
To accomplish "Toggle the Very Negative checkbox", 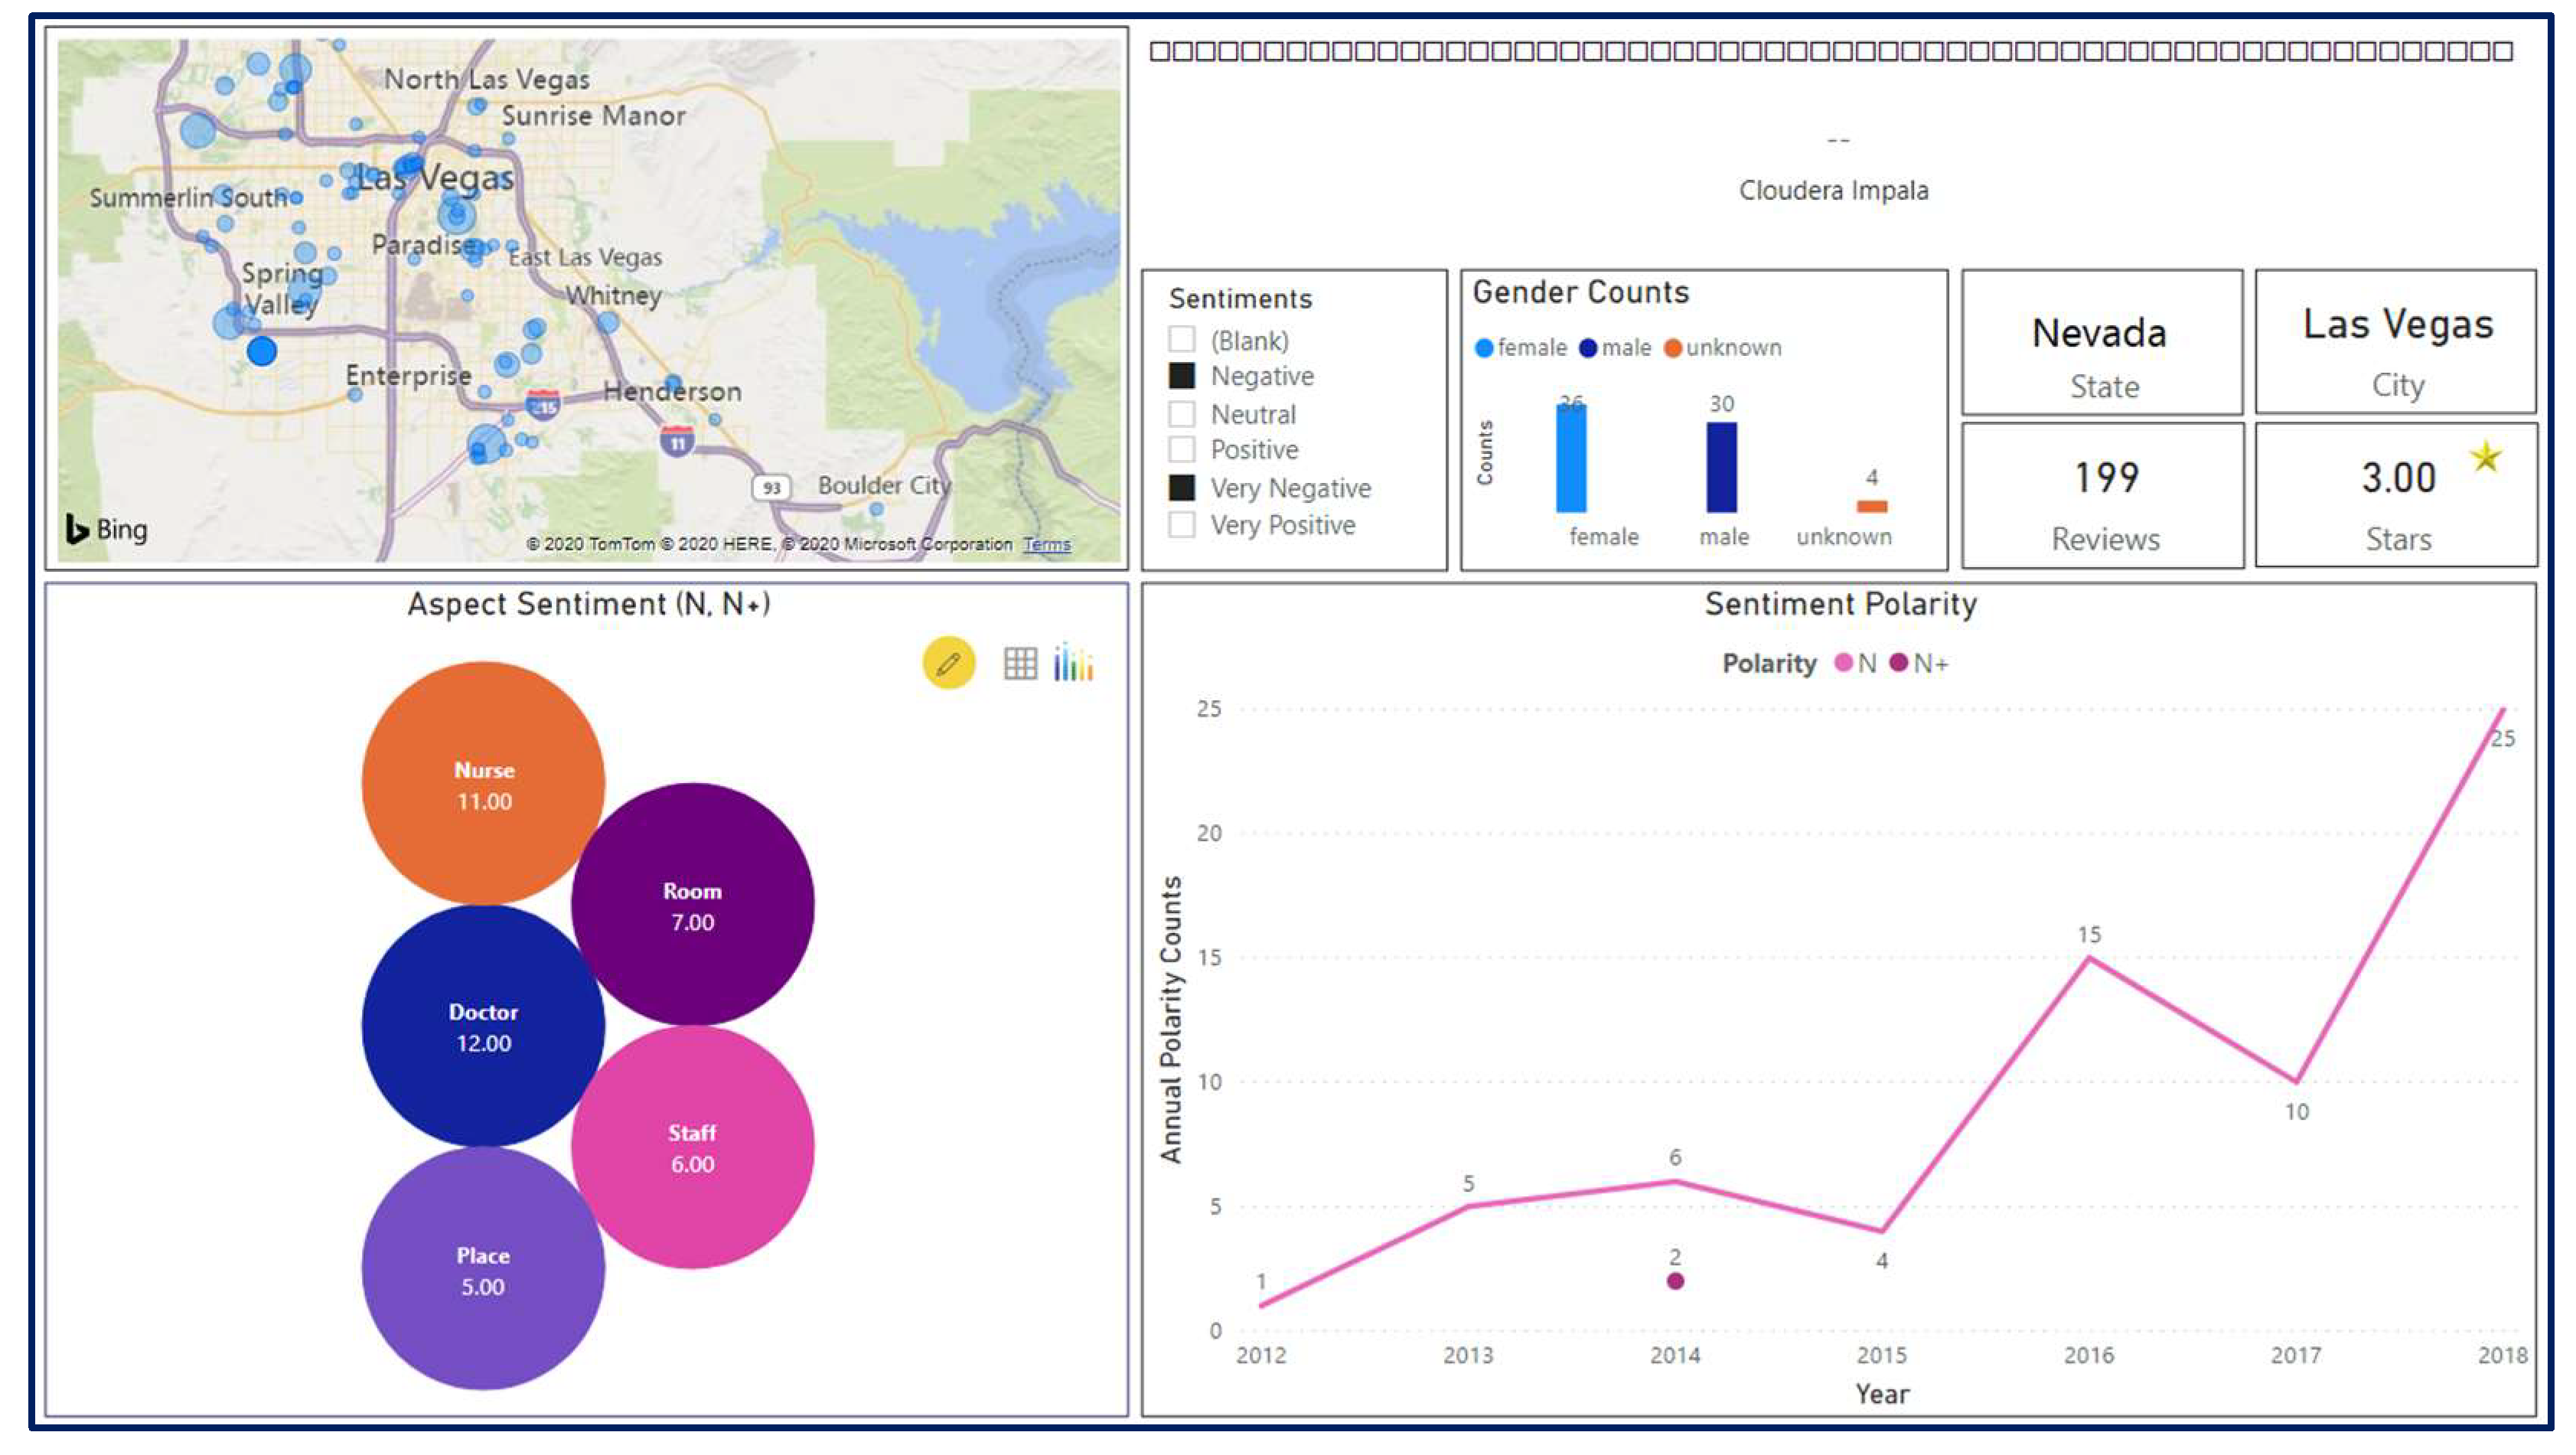I will click(x=1182, y=487).
